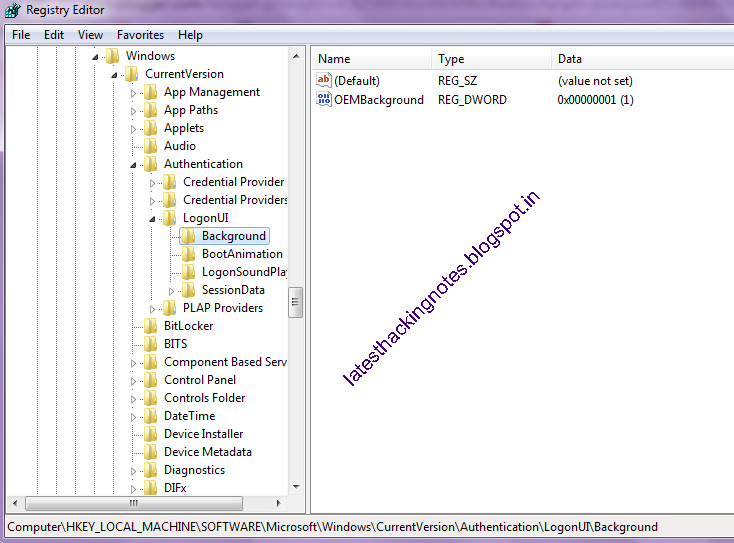Sort values by Type column header

(x=492, y=59)
